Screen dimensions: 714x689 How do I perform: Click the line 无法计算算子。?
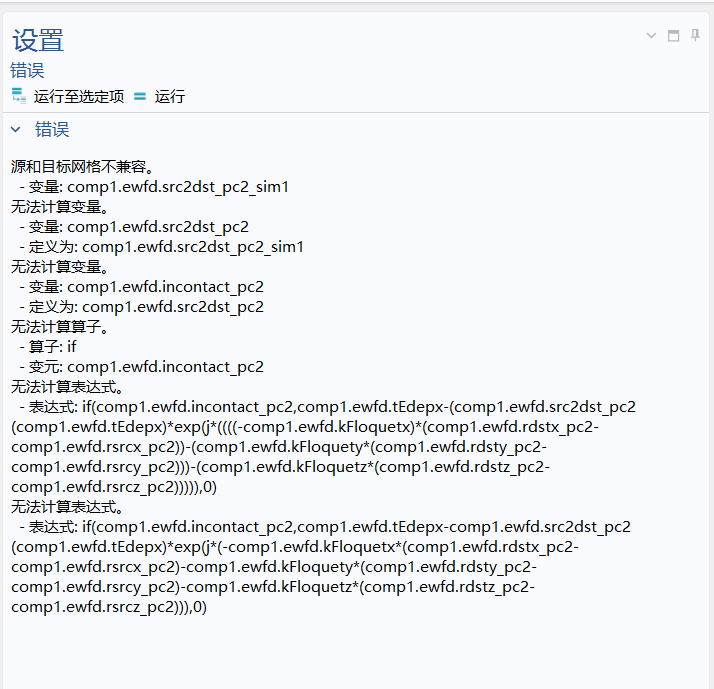(60, 327)
